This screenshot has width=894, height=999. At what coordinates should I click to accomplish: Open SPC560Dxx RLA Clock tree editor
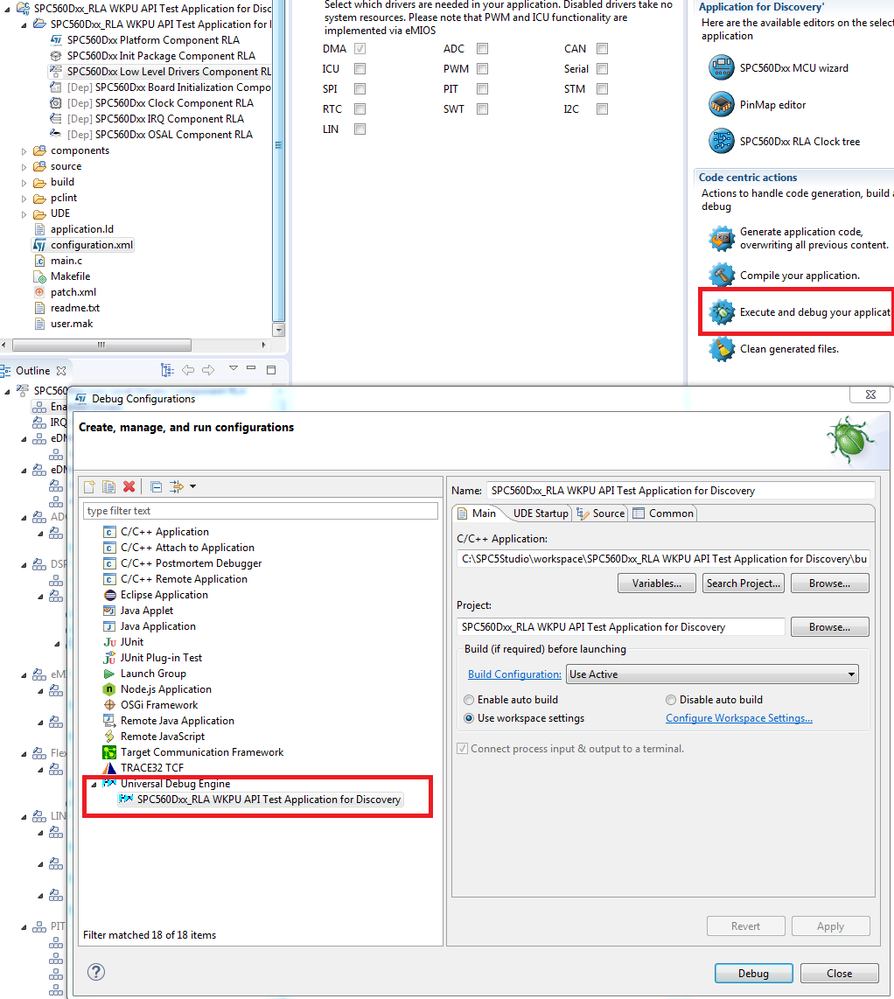784,141
